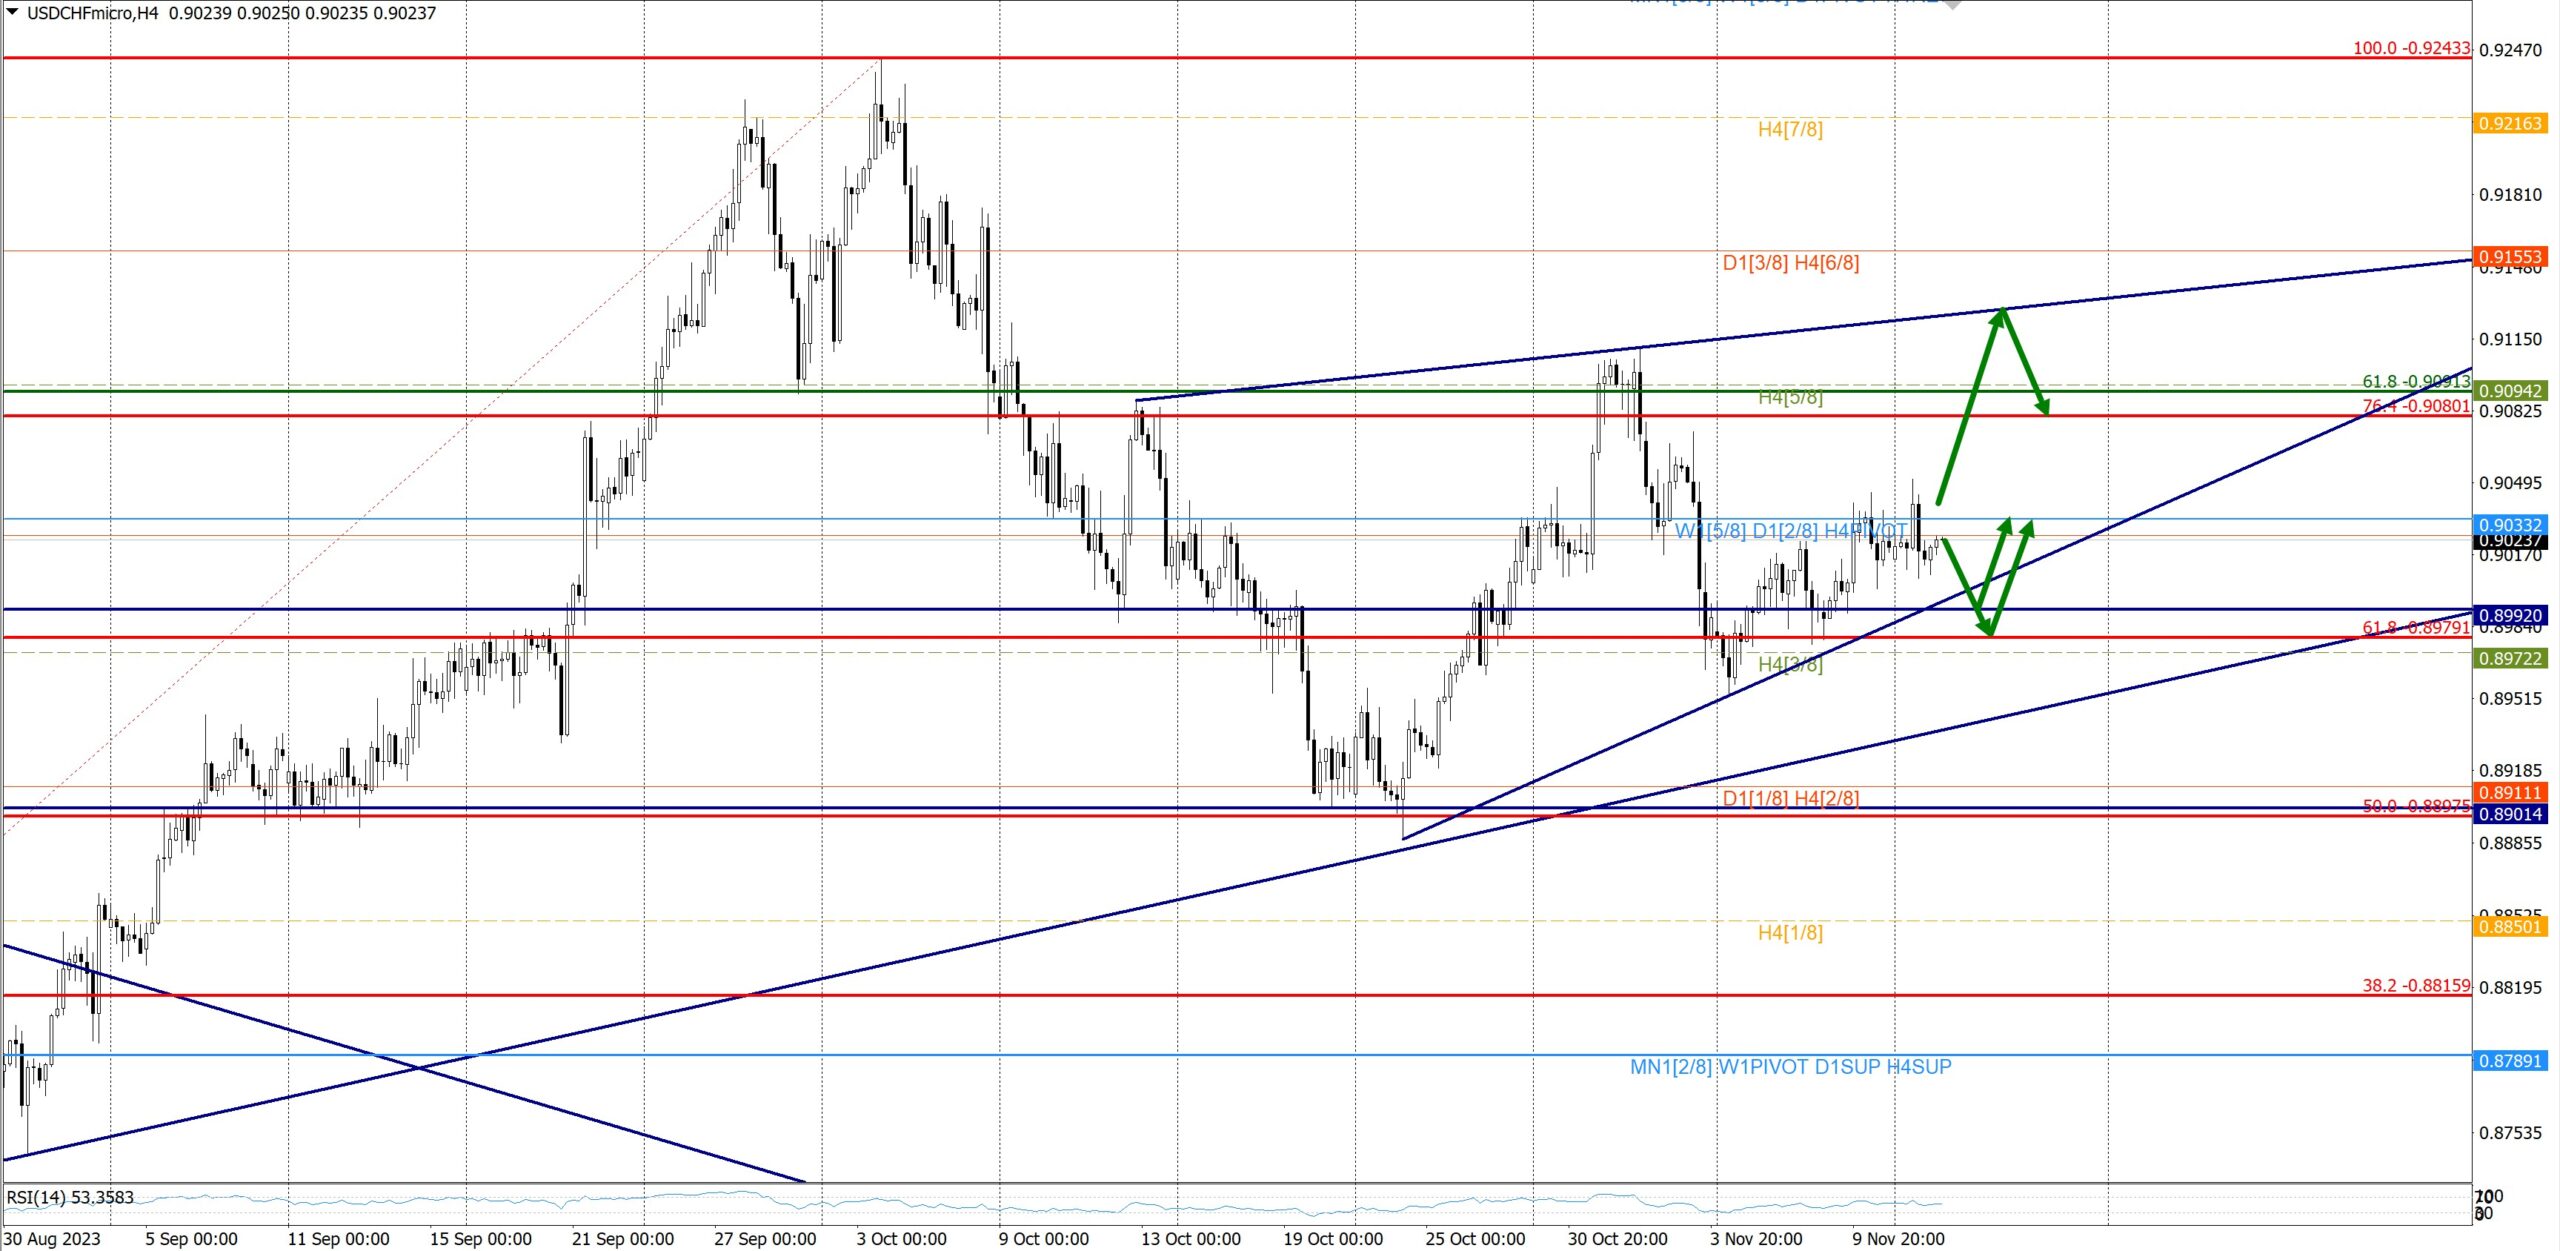The image size is (2560, 1251).
Task: Click the peak of the upper green arrow
Action: coord(2001,310)
